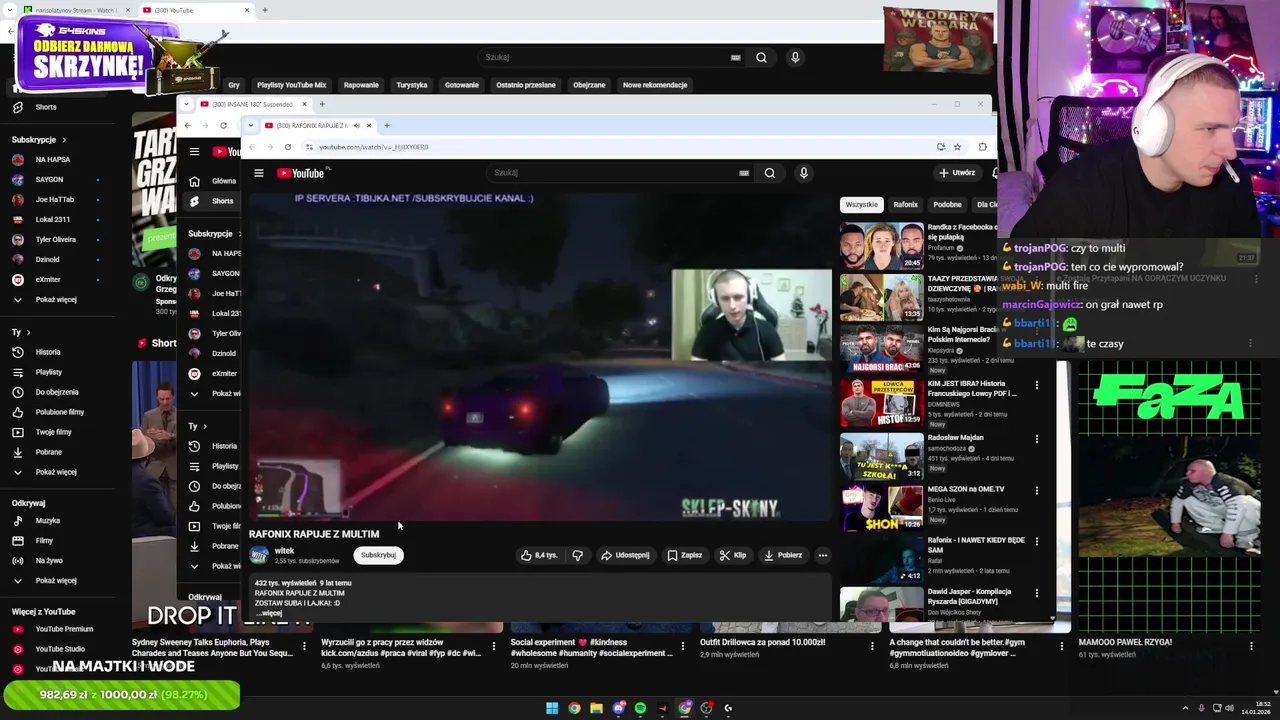
Task: Click the YouTube logo in the front window
Action: (301, 173)
